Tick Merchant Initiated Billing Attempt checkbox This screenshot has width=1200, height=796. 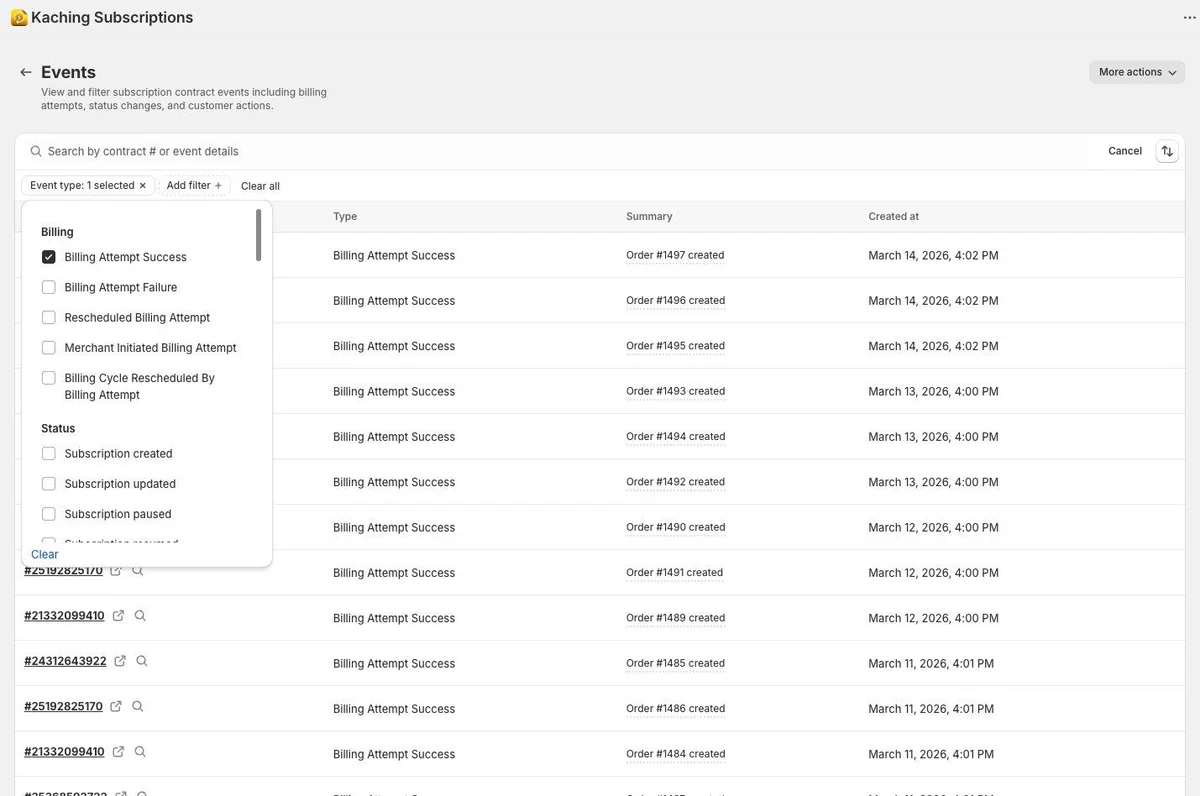click(x=48, y=348)
